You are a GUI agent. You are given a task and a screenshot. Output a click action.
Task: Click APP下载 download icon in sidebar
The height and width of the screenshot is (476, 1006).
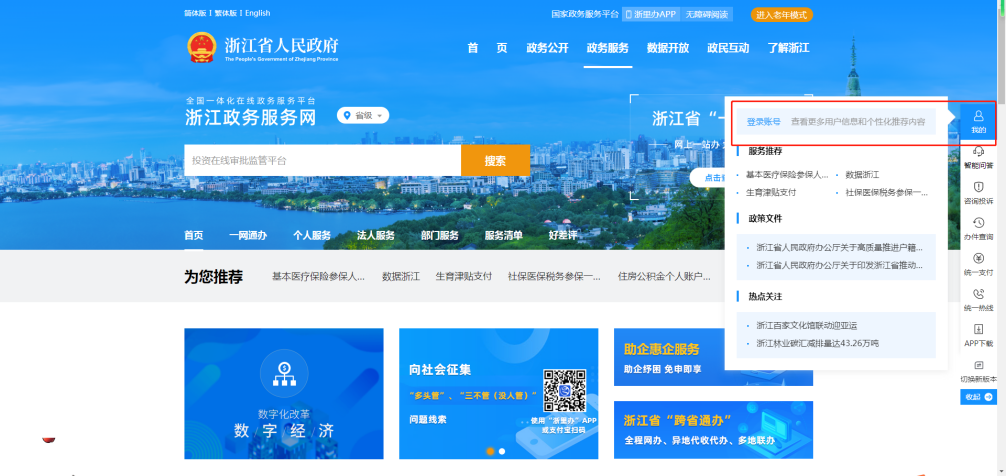[978, 334]
